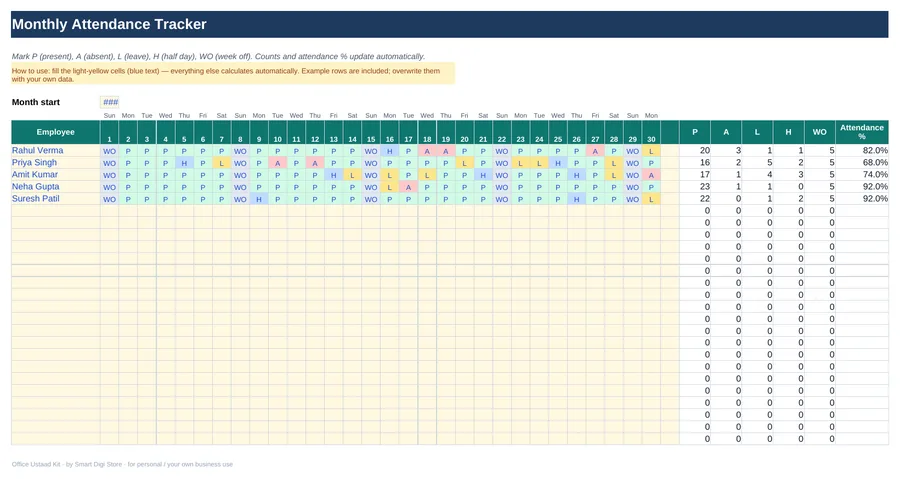Click Suresh Patil's L cell on day 30
Image resolution: width=900 pixels, height=479 pixels.
(x=651, y=199)
